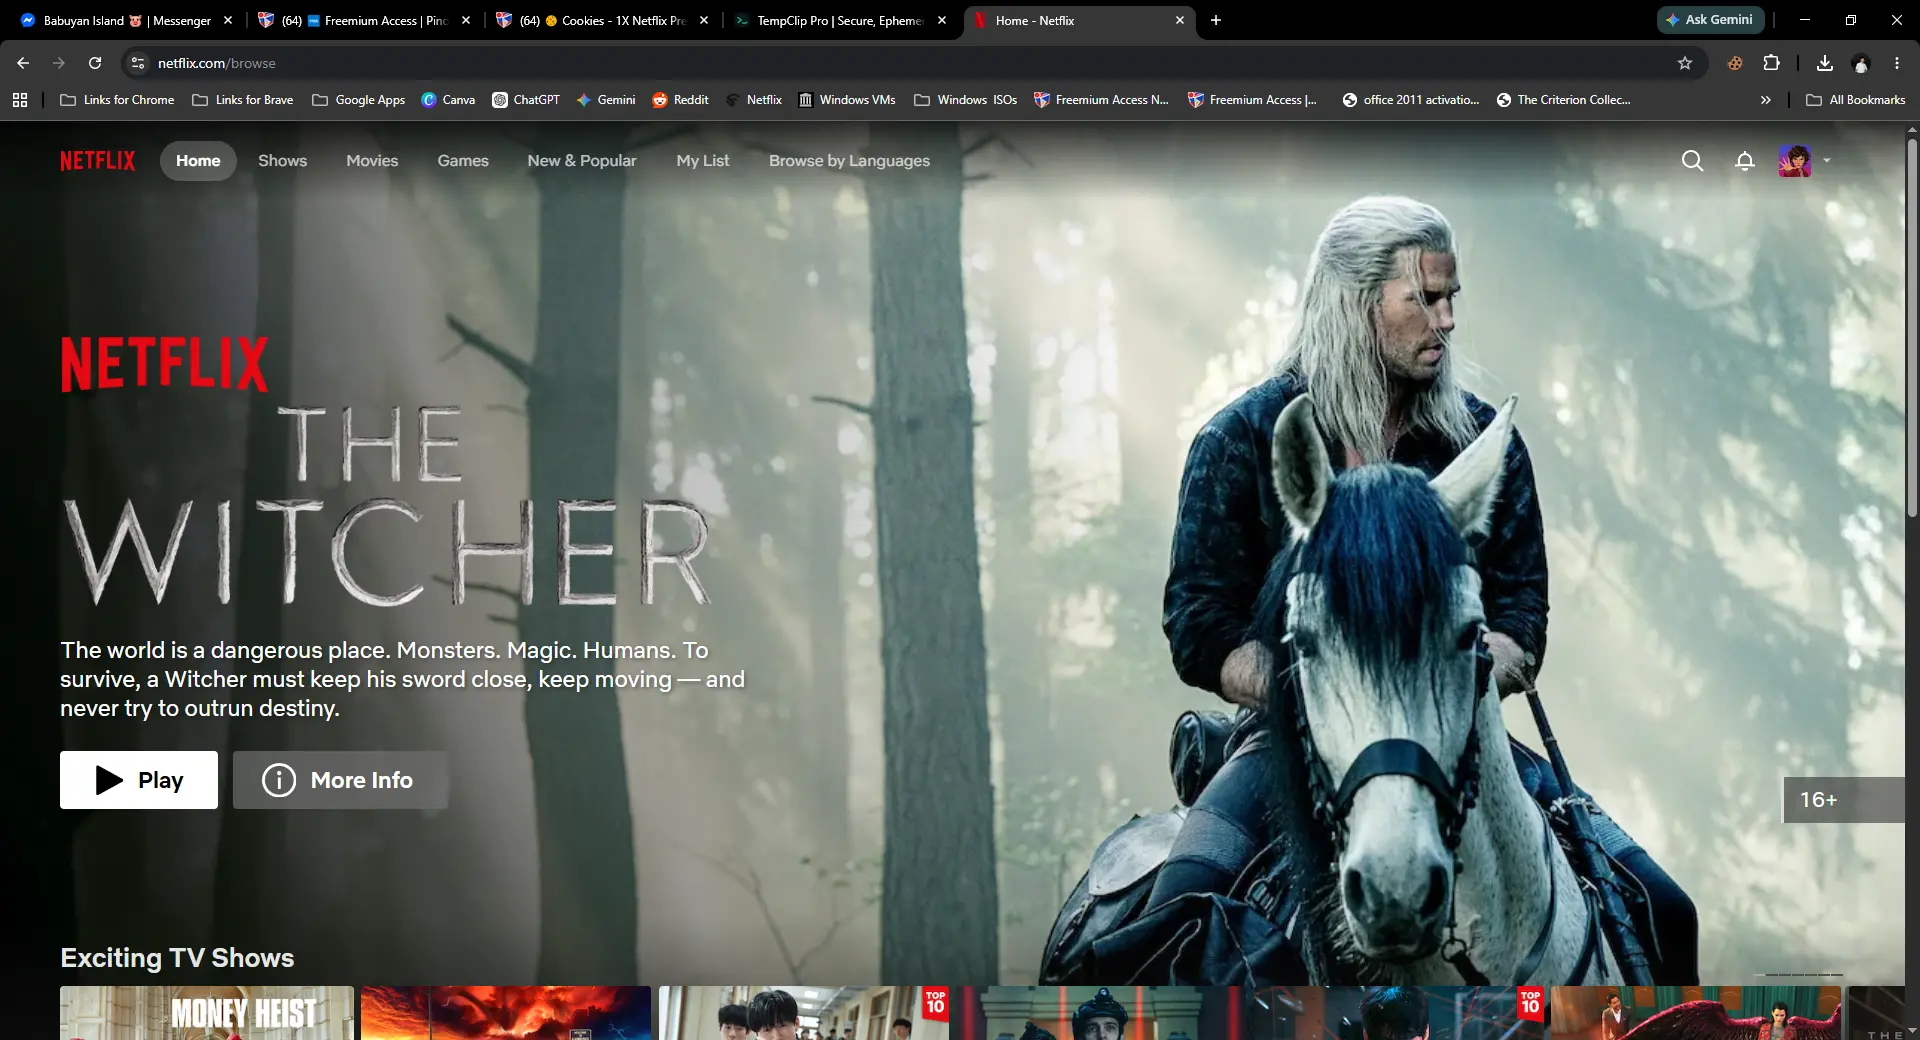Open Browse by Languages

point(849,161)
